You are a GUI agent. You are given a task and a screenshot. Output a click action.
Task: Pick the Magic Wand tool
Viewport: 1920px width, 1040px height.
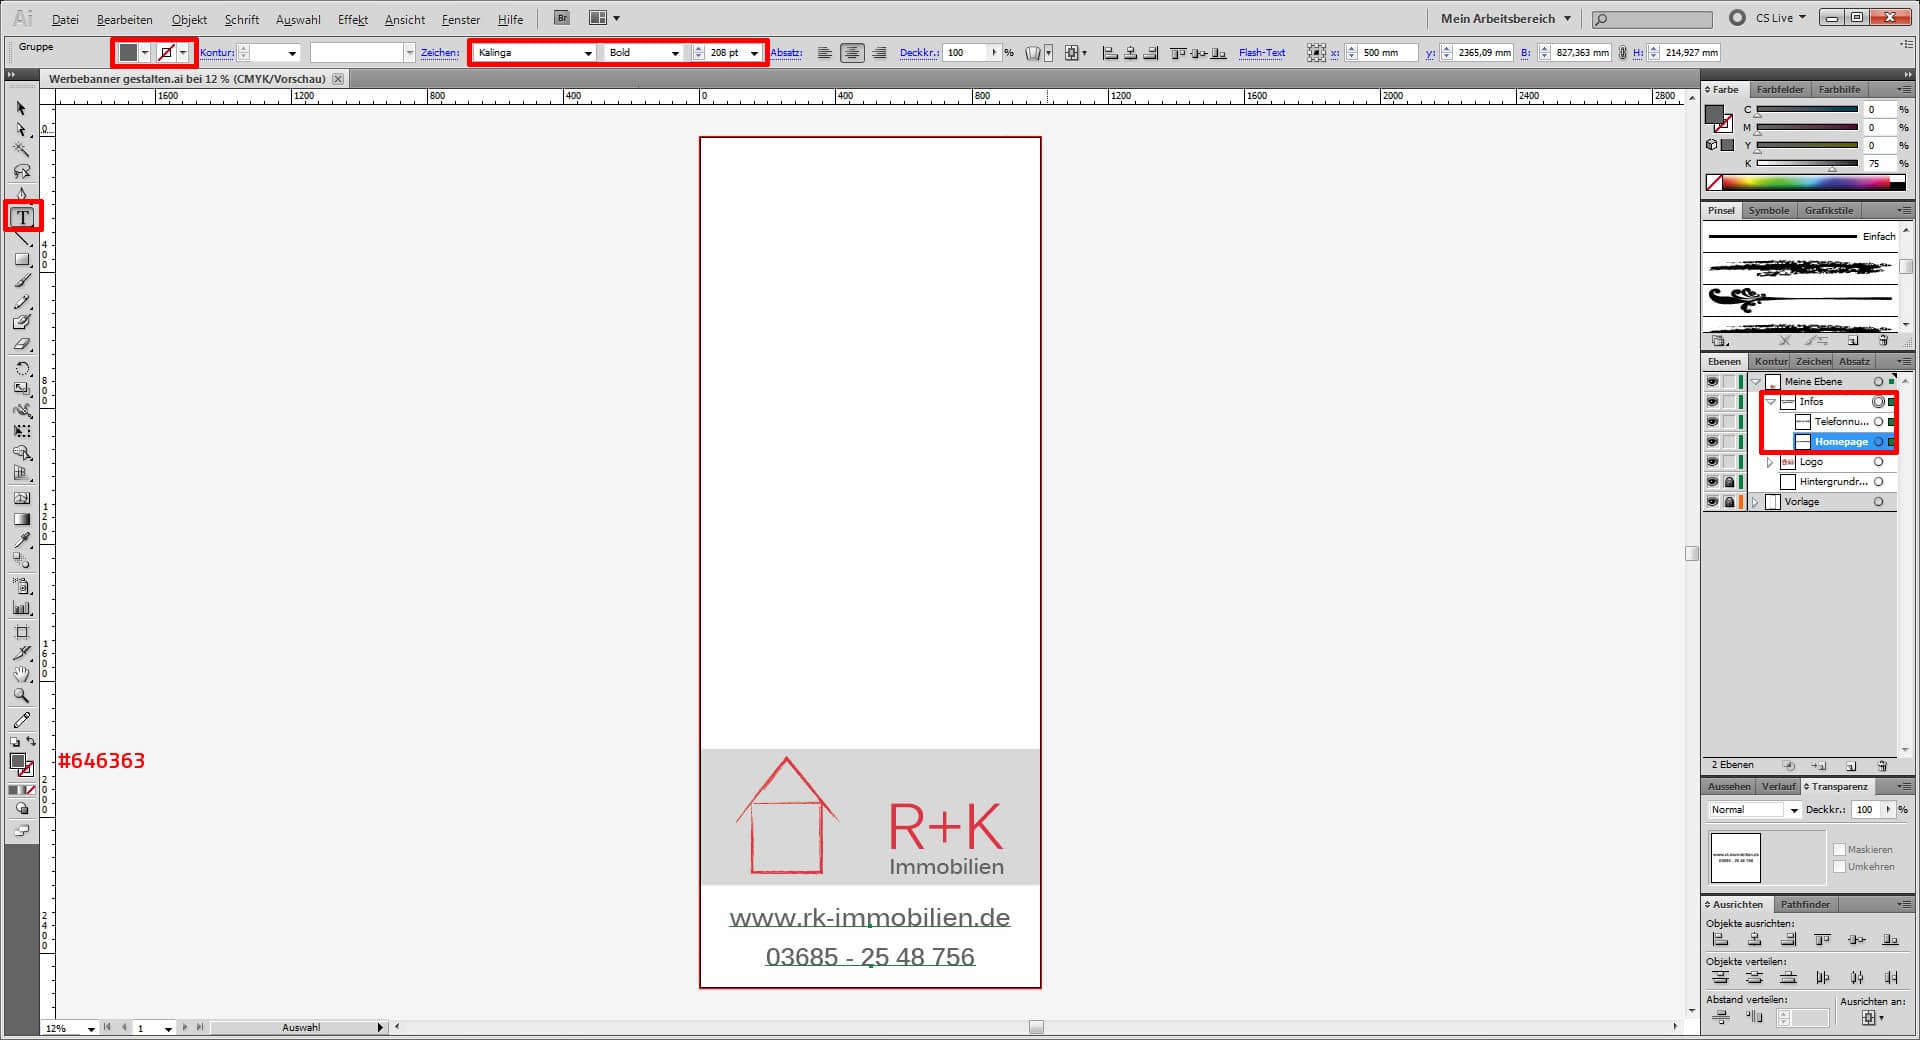pos(21,150)
